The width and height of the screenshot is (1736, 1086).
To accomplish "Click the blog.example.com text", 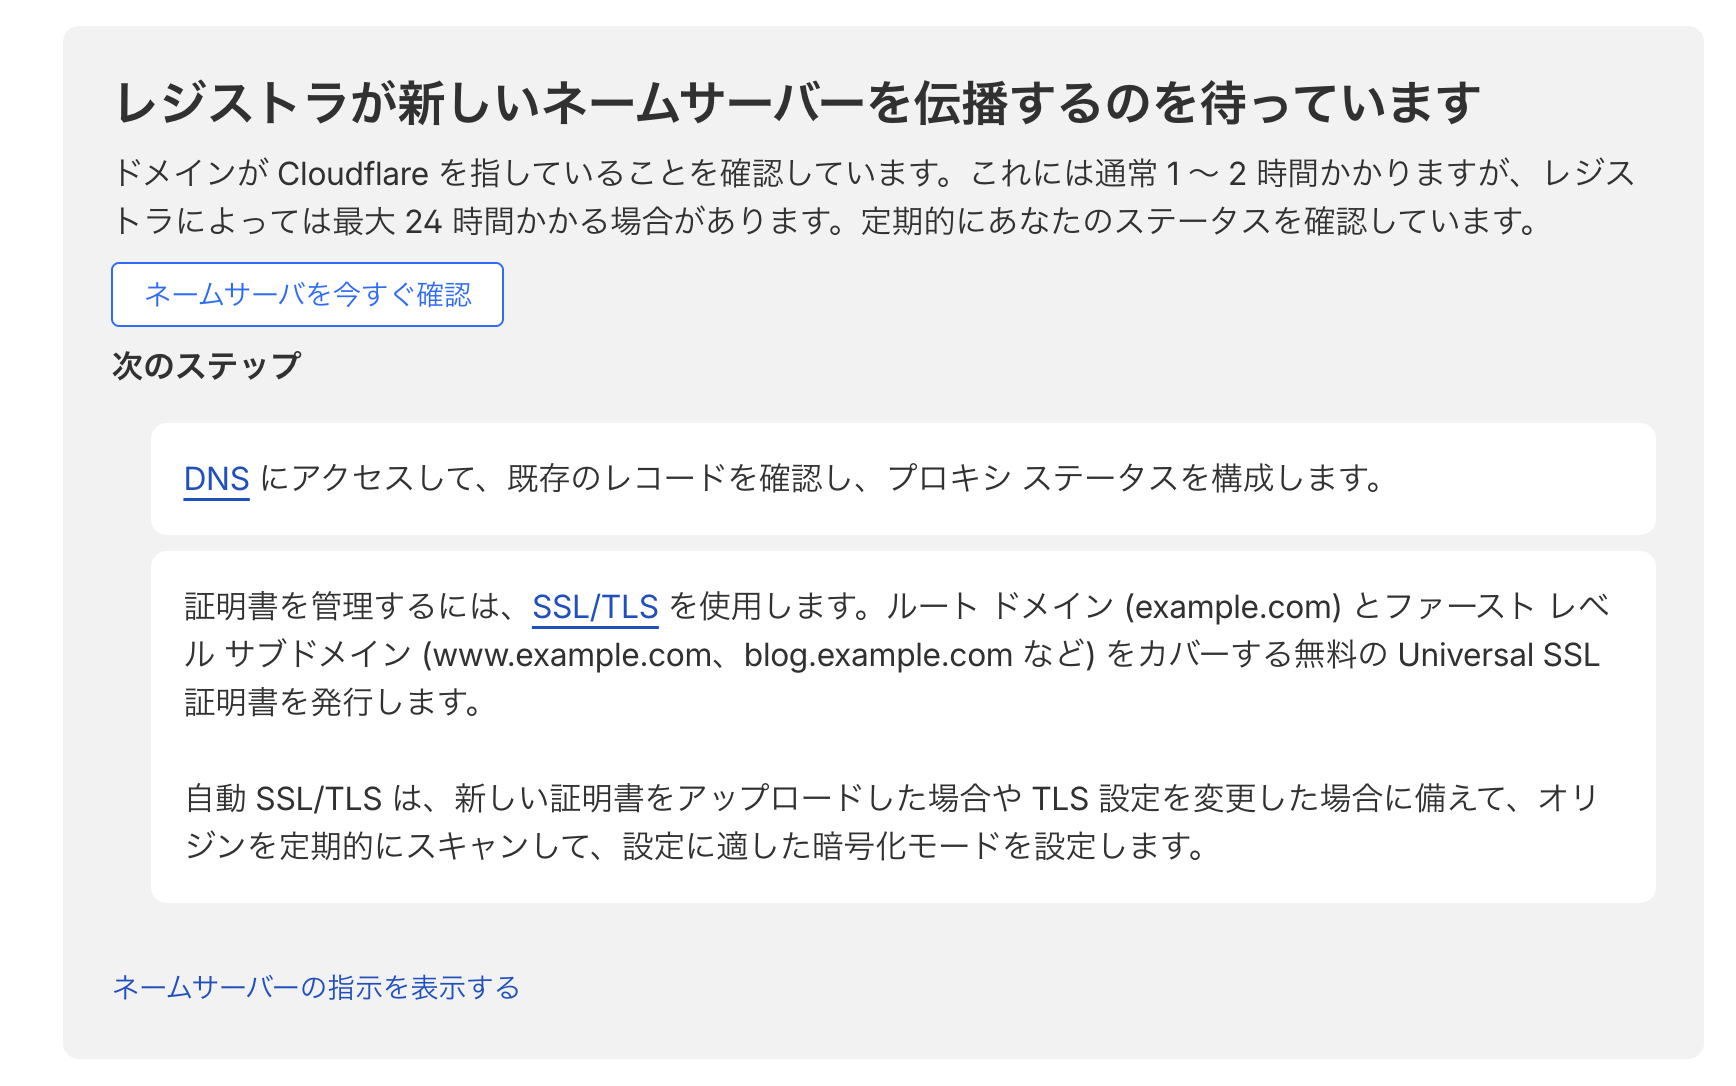I will [878, 655].
